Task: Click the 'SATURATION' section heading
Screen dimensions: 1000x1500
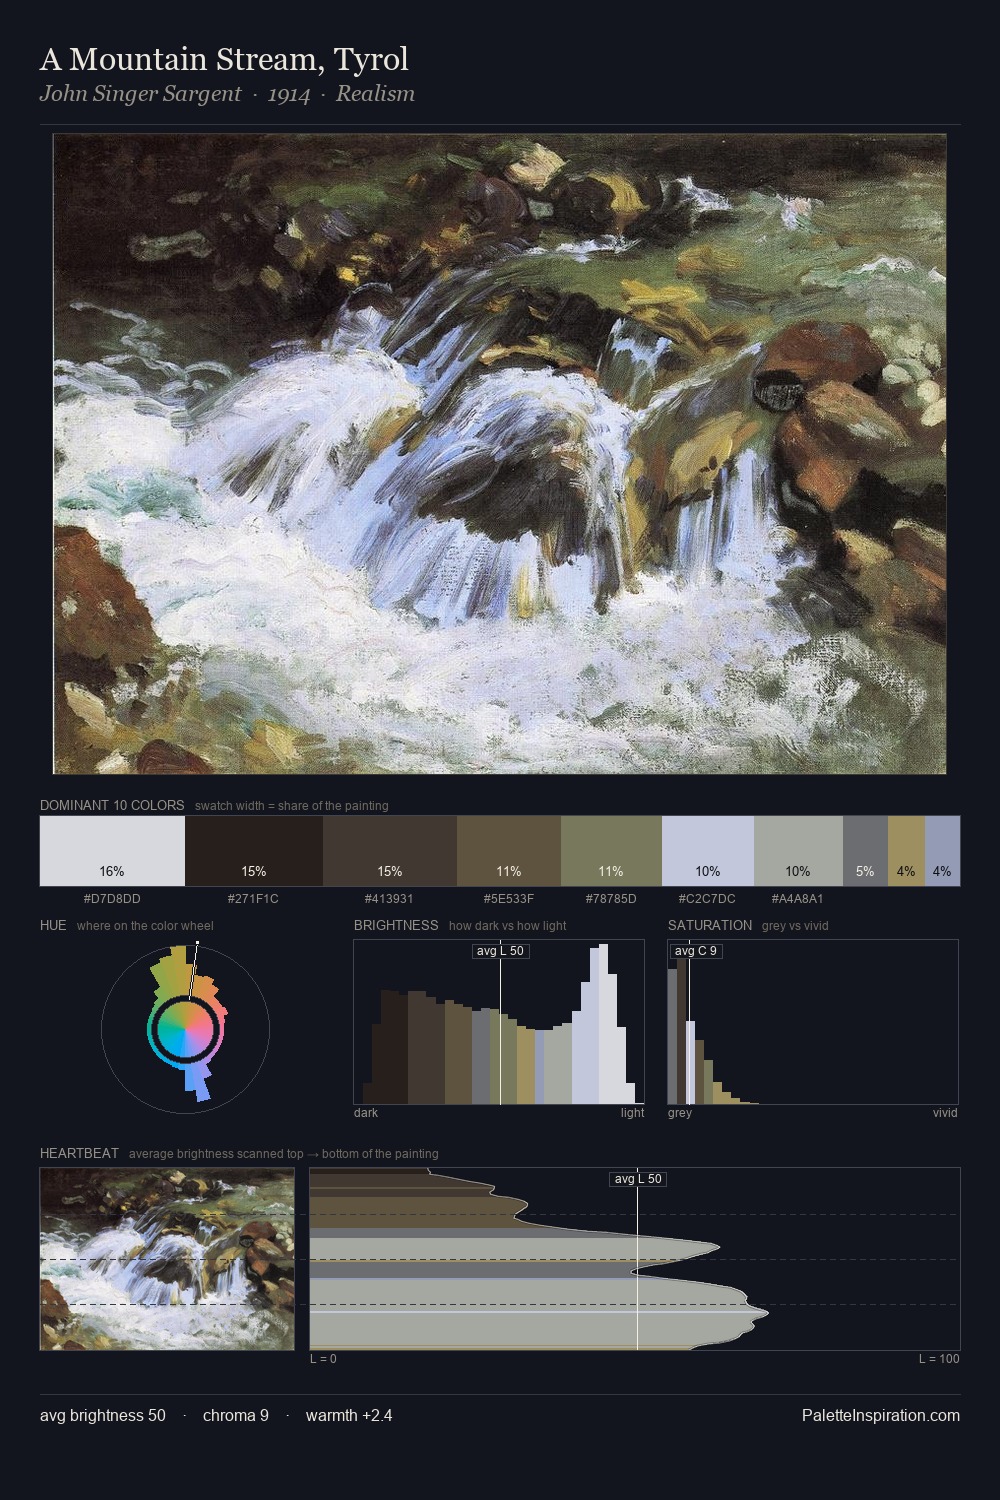Action: 710,925
